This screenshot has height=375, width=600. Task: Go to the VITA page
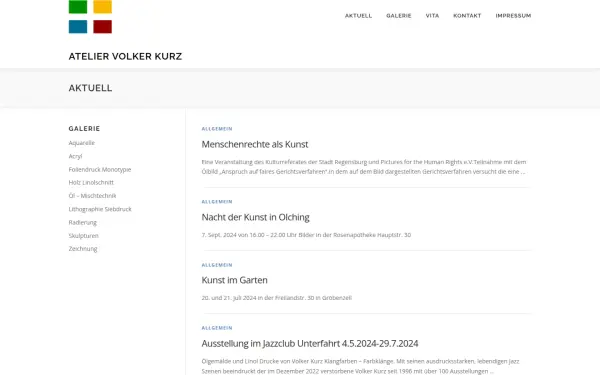click(x=432, y=16)
